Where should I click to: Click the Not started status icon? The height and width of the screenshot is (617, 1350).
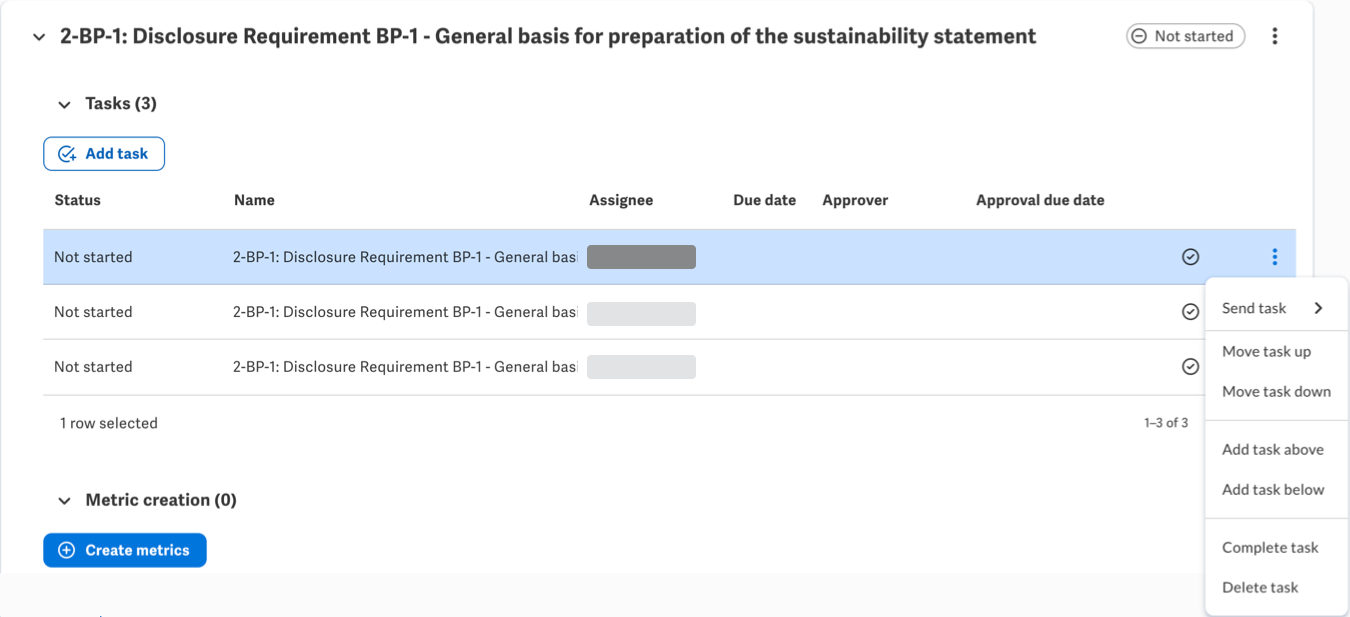click(1139, 35)
